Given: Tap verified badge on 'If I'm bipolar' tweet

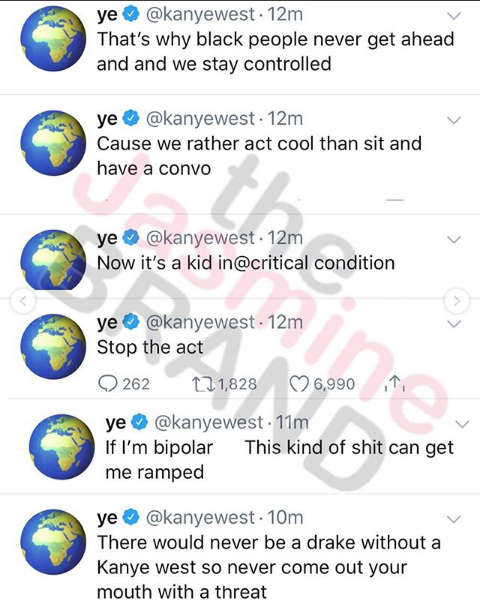Looking at the screenshot, I should tap(140, 422).
